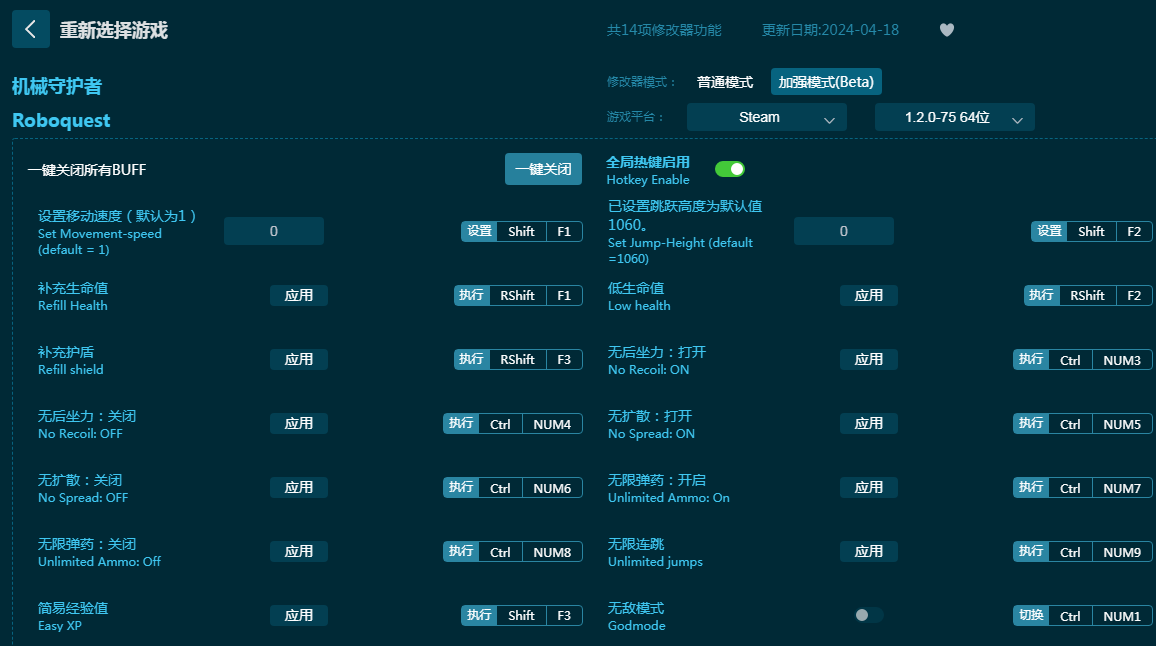Image resolution: width=1156 pixels, height=646 pixels.
Task: Apply Refill Health
Action: [299, 296]
